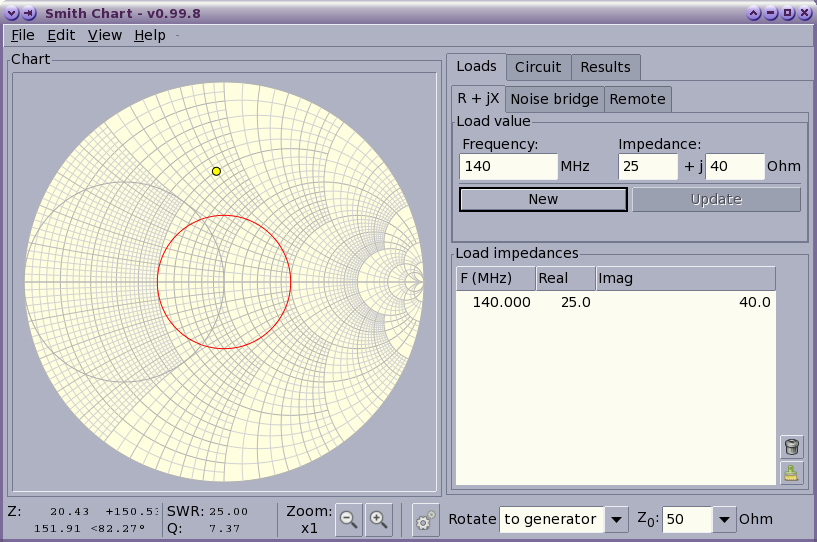Click the Z0 value field showing 50

coord(687,520)
